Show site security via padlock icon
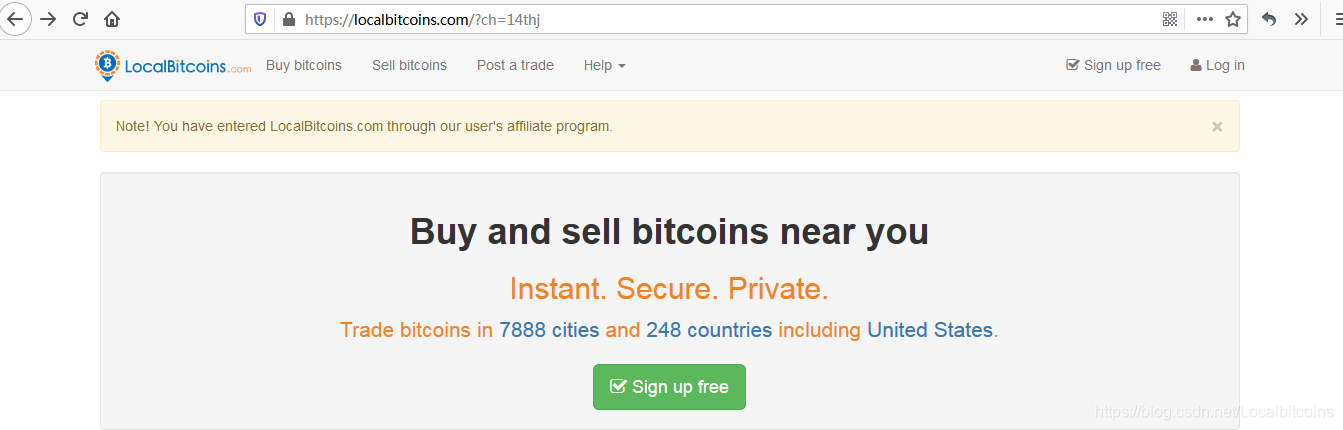 pyautogui.click(x=289, y=19)
